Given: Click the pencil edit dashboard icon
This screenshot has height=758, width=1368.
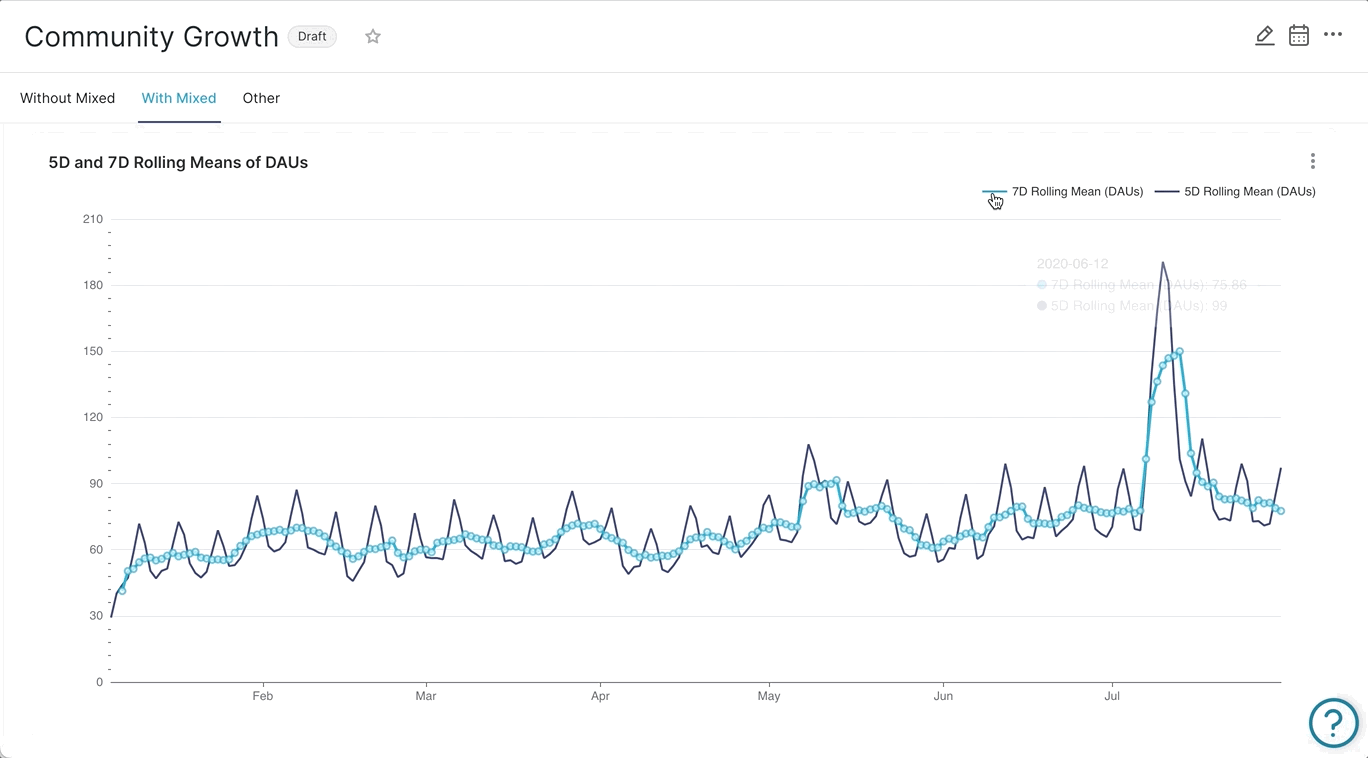Looking at the screenshot, I should (1264, 36).
